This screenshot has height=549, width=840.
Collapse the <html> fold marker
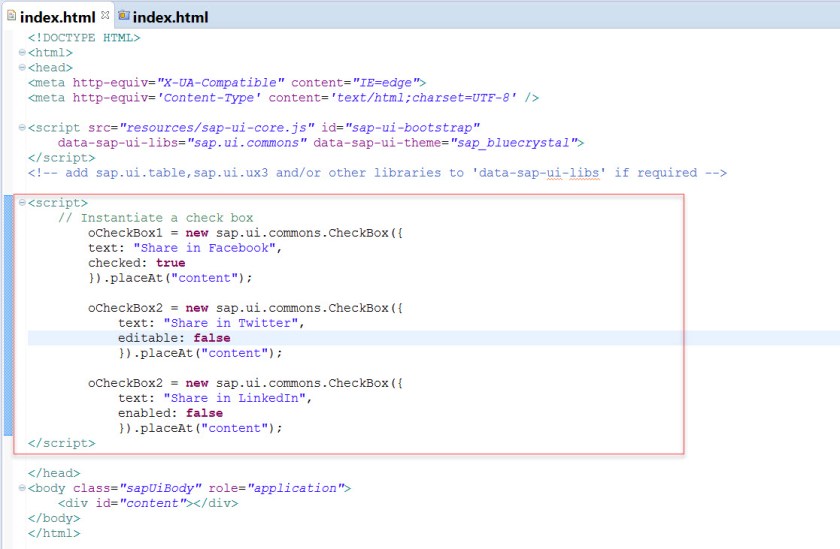coord(22,52)
